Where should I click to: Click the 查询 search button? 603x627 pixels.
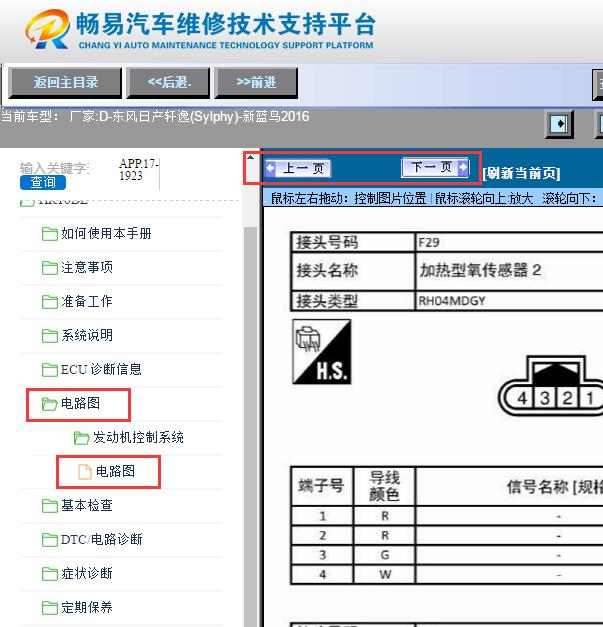coord(43,182)
